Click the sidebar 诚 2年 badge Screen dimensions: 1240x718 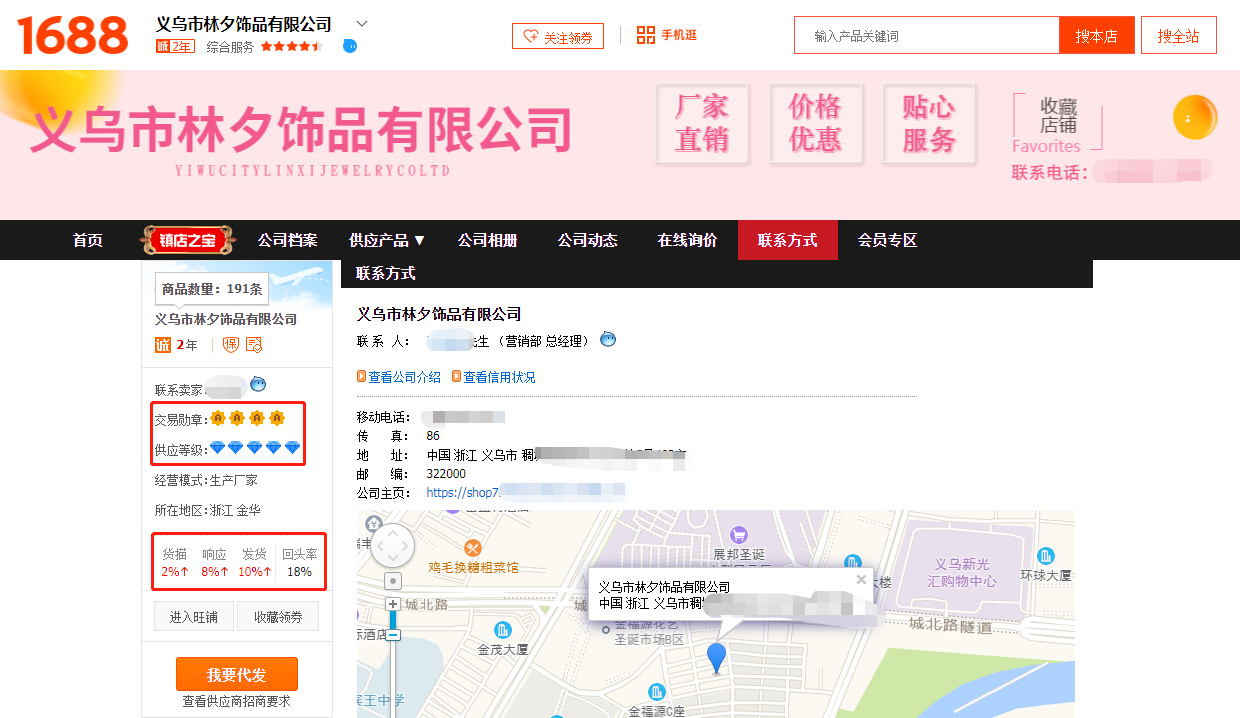pyautogui.click(x=176, y=345)
